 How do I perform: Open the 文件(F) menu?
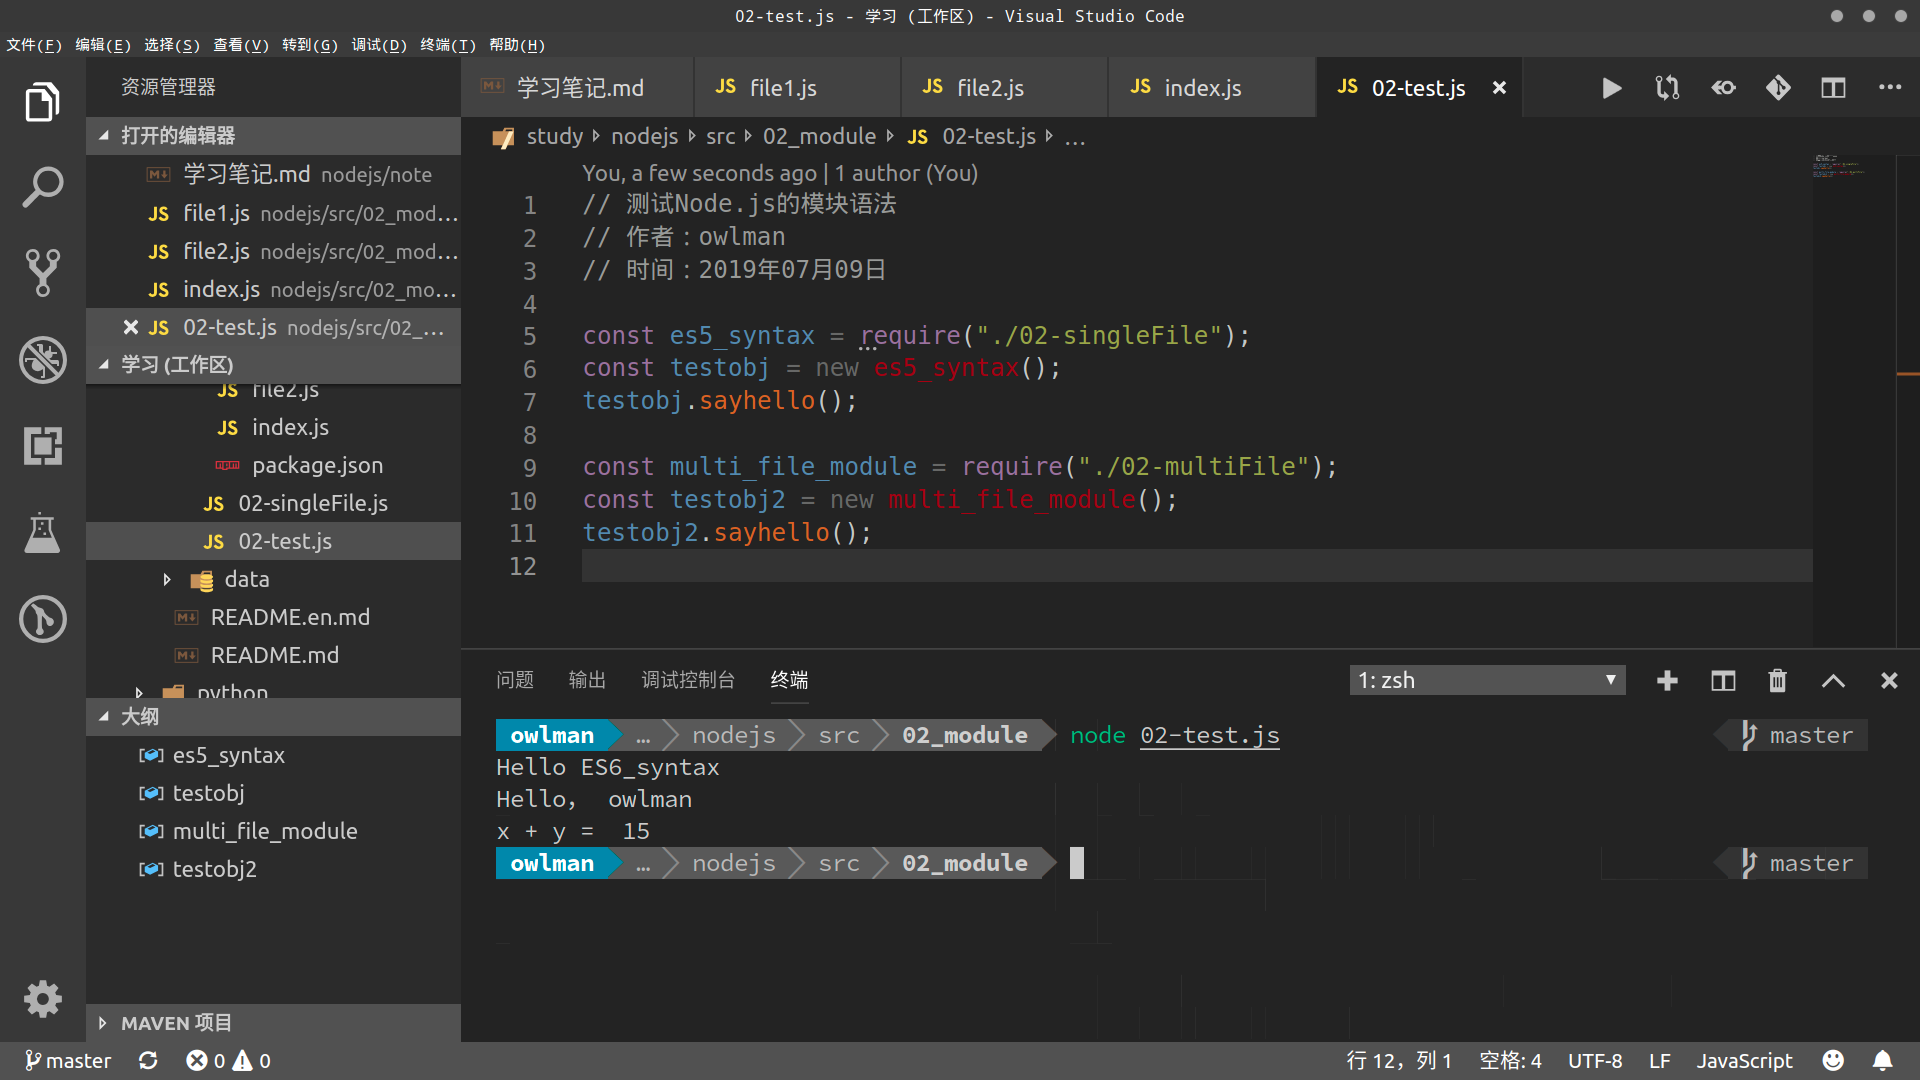[x=34, y=45]
